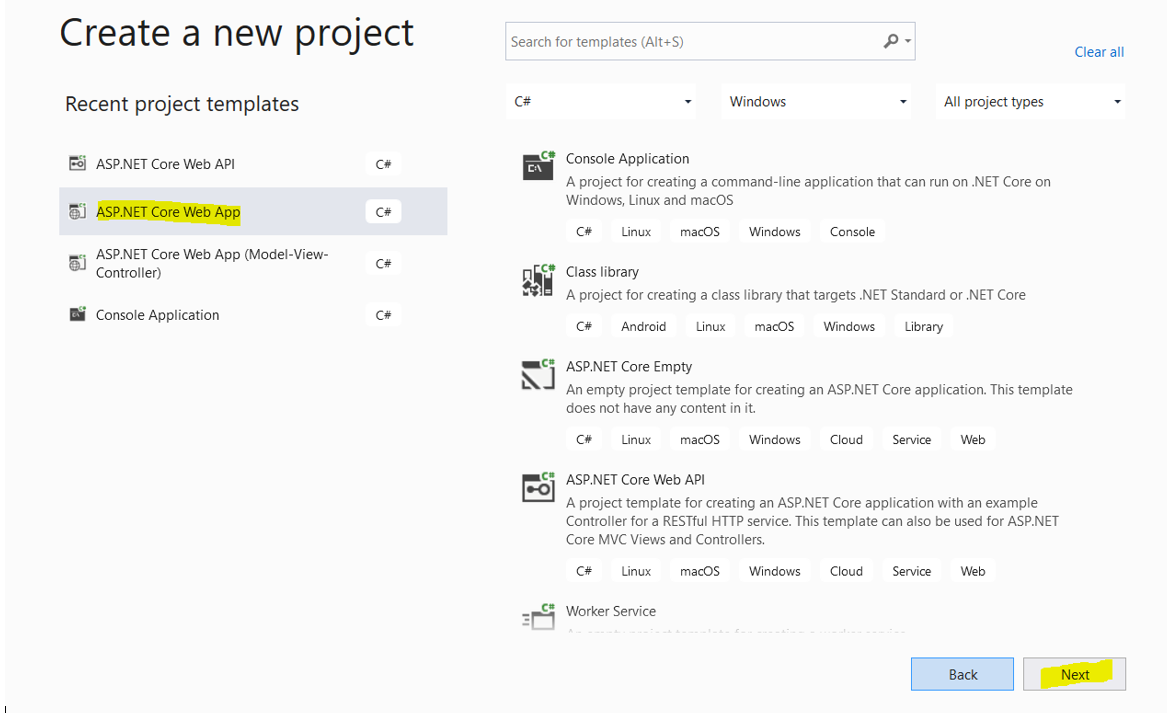1167x713 pixels.
Task: Select ASP.NET Core Web API title in template list
Action: pos(635,479)
